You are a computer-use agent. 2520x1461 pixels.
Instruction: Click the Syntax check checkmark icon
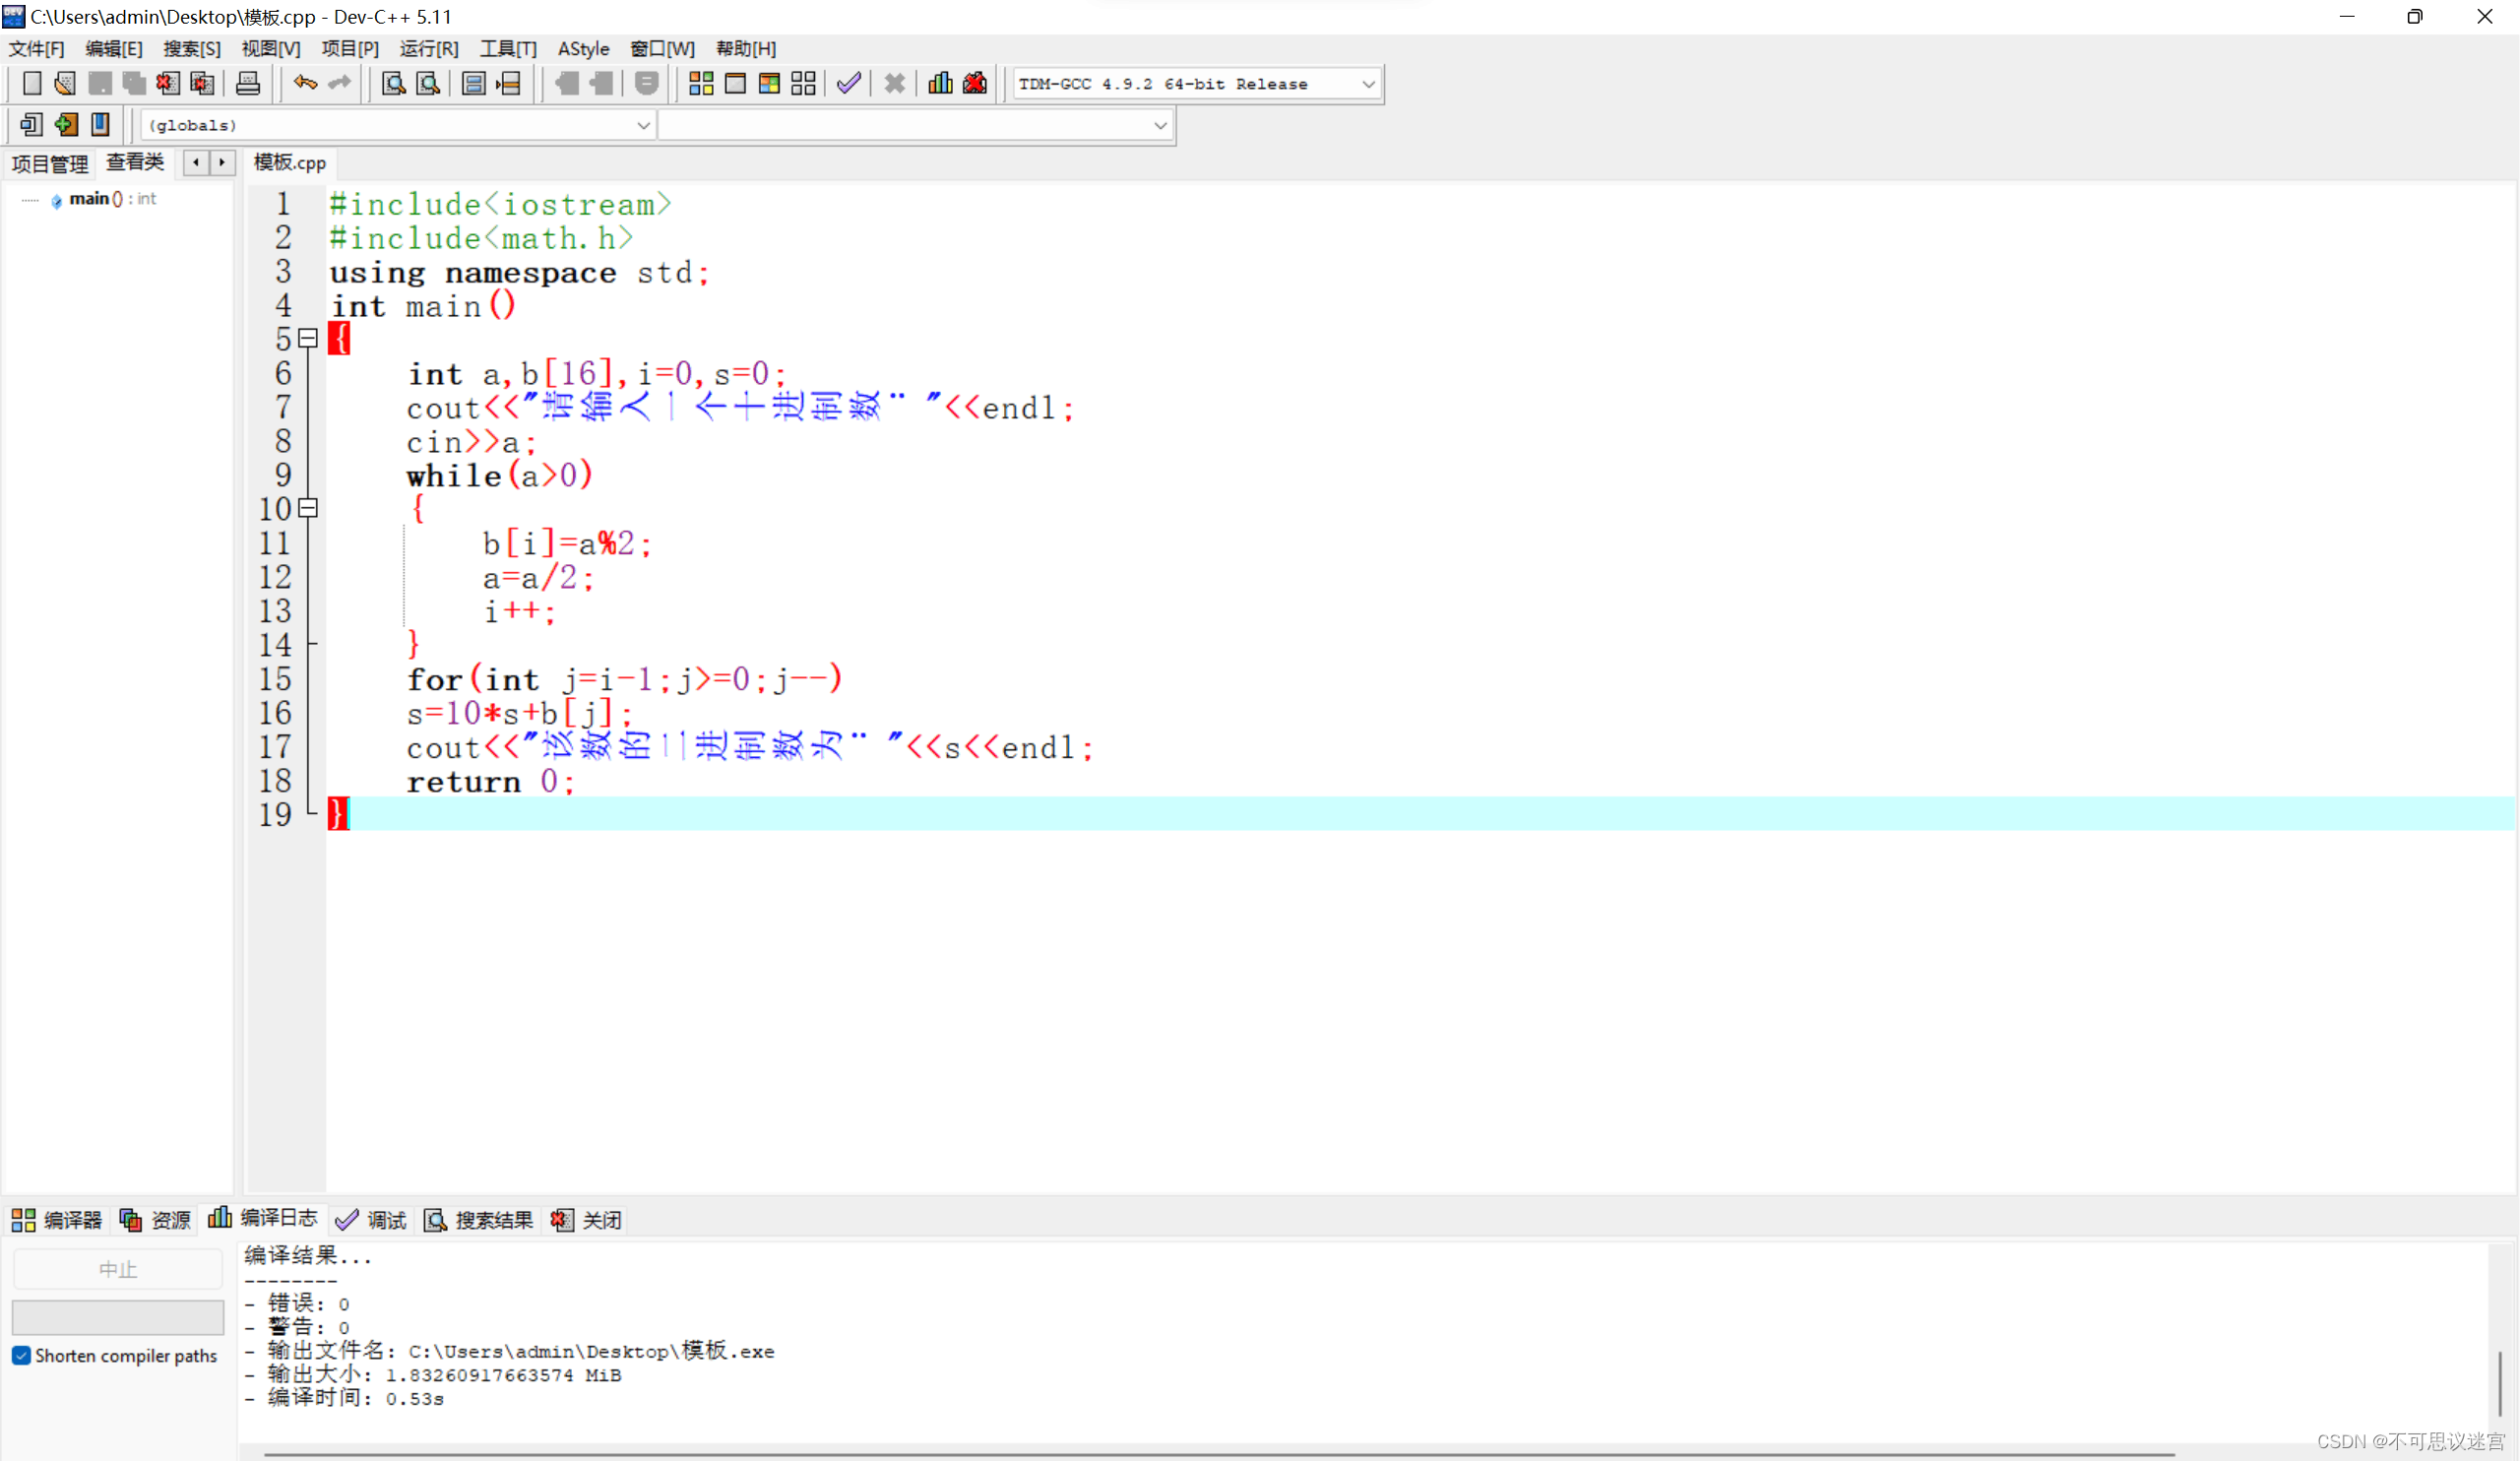pyautogui.click(x=849, y=84)
